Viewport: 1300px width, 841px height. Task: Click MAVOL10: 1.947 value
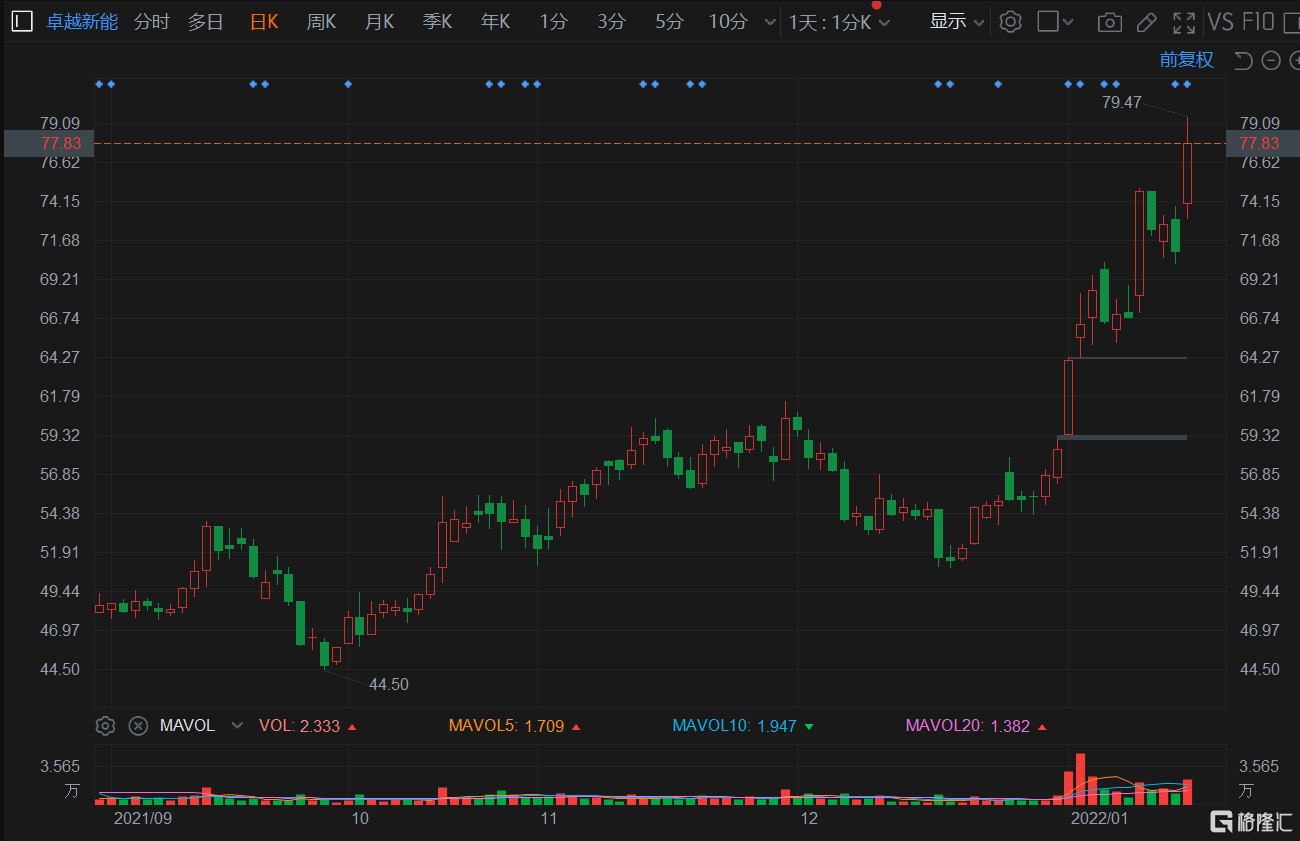[x=736, y=726]
